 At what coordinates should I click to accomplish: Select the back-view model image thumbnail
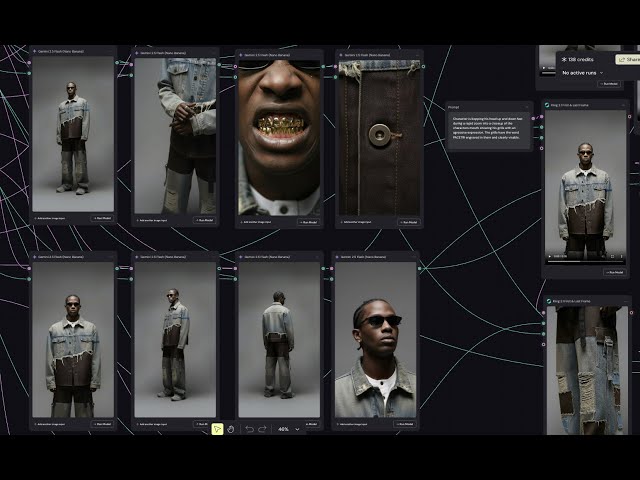279,340
